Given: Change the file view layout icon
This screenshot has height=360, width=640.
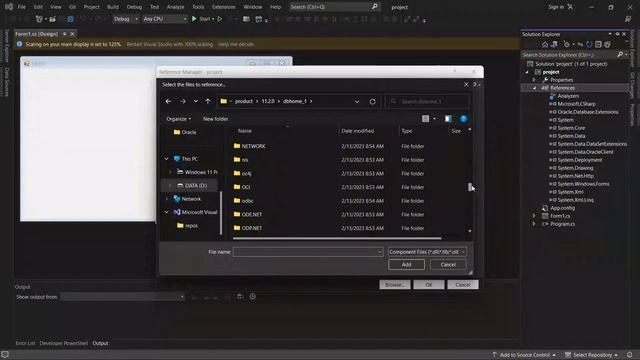Looking at the screenshot, I should pyautogui.click(x=425, y=119).
